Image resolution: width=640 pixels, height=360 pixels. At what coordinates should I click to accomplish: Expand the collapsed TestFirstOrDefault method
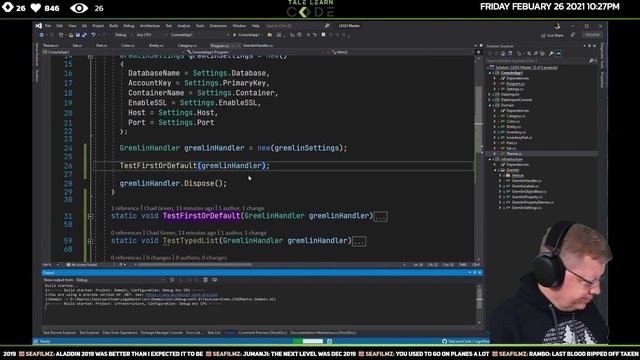(x=90, y=216)
